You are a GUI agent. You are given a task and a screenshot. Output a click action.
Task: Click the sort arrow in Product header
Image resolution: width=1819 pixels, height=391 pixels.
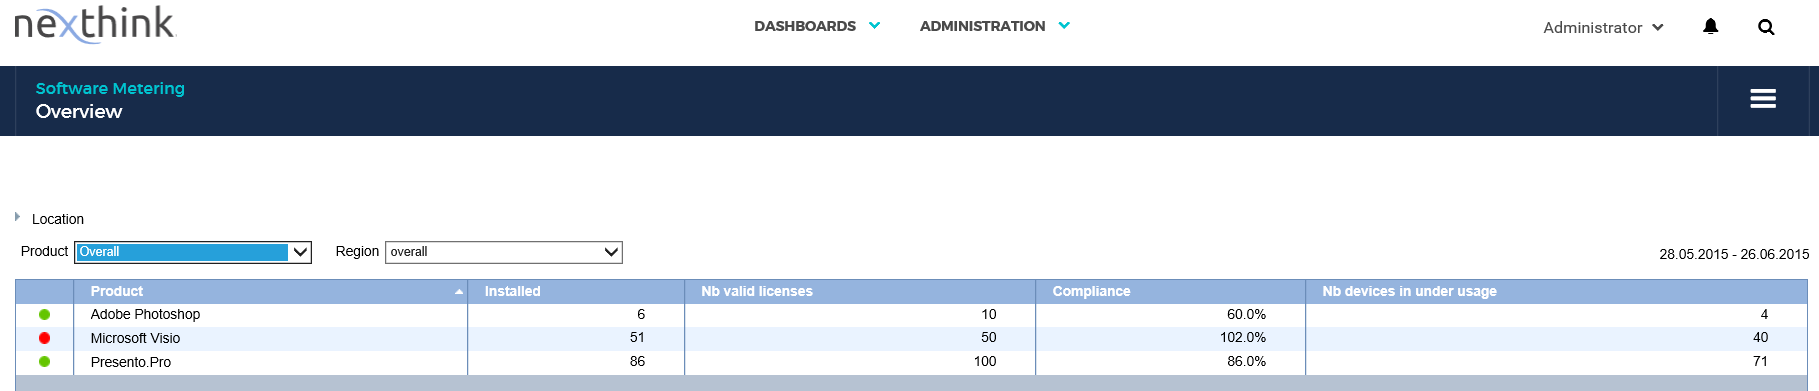tap(459, 292)
